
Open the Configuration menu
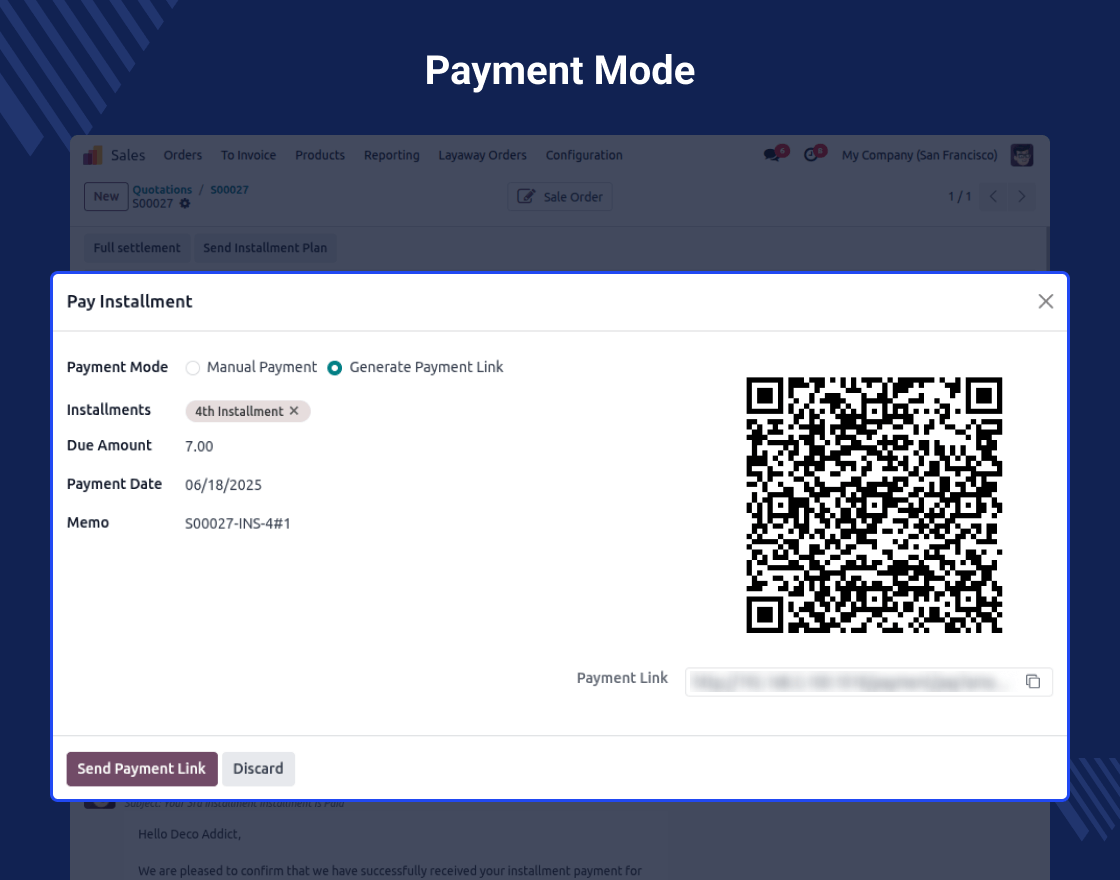(584, 155)
